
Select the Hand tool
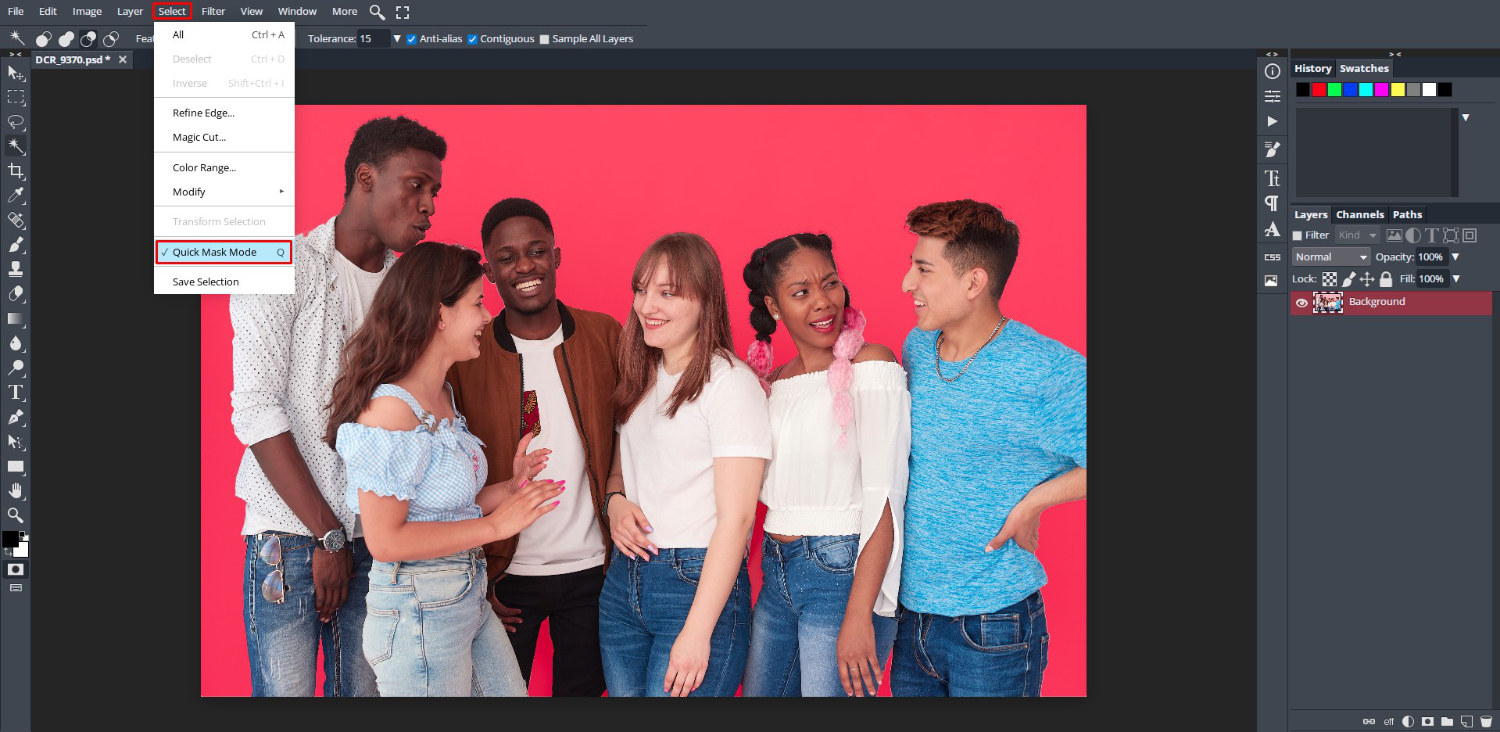[x=16, y=490]
